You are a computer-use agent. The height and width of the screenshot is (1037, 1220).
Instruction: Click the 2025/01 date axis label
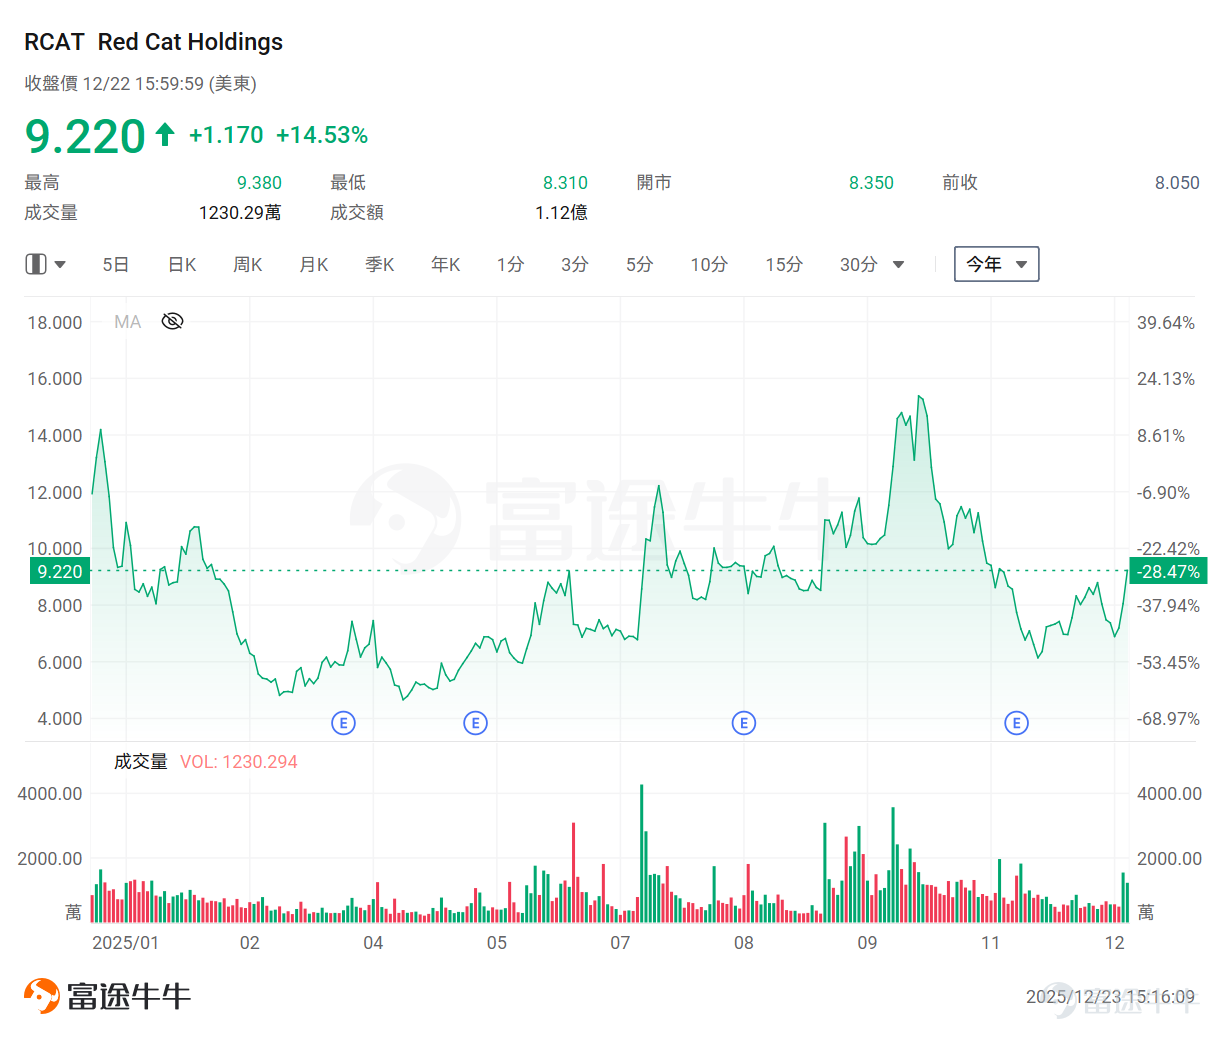click(125, 943)
